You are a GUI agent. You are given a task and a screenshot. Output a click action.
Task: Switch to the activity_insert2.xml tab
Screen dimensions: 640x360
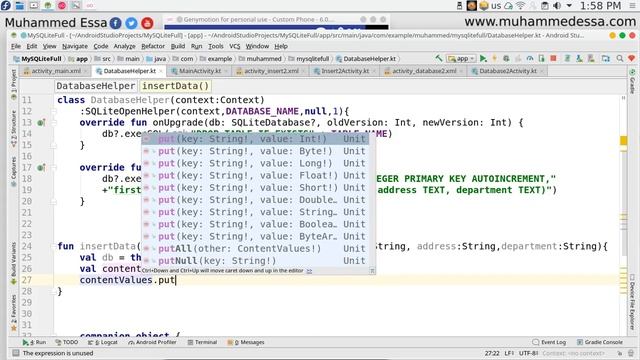271,71
